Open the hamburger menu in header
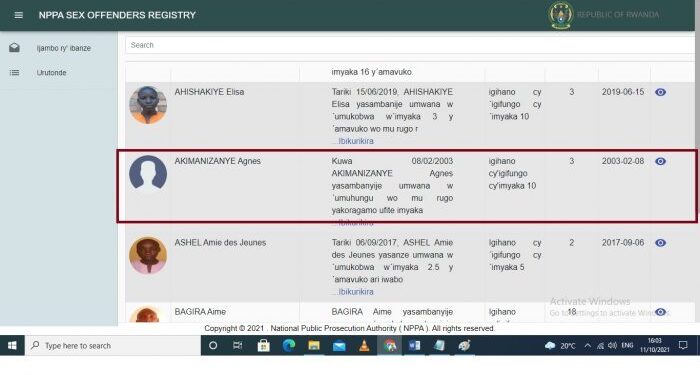 pyautogui.click(x=18, y=15)
